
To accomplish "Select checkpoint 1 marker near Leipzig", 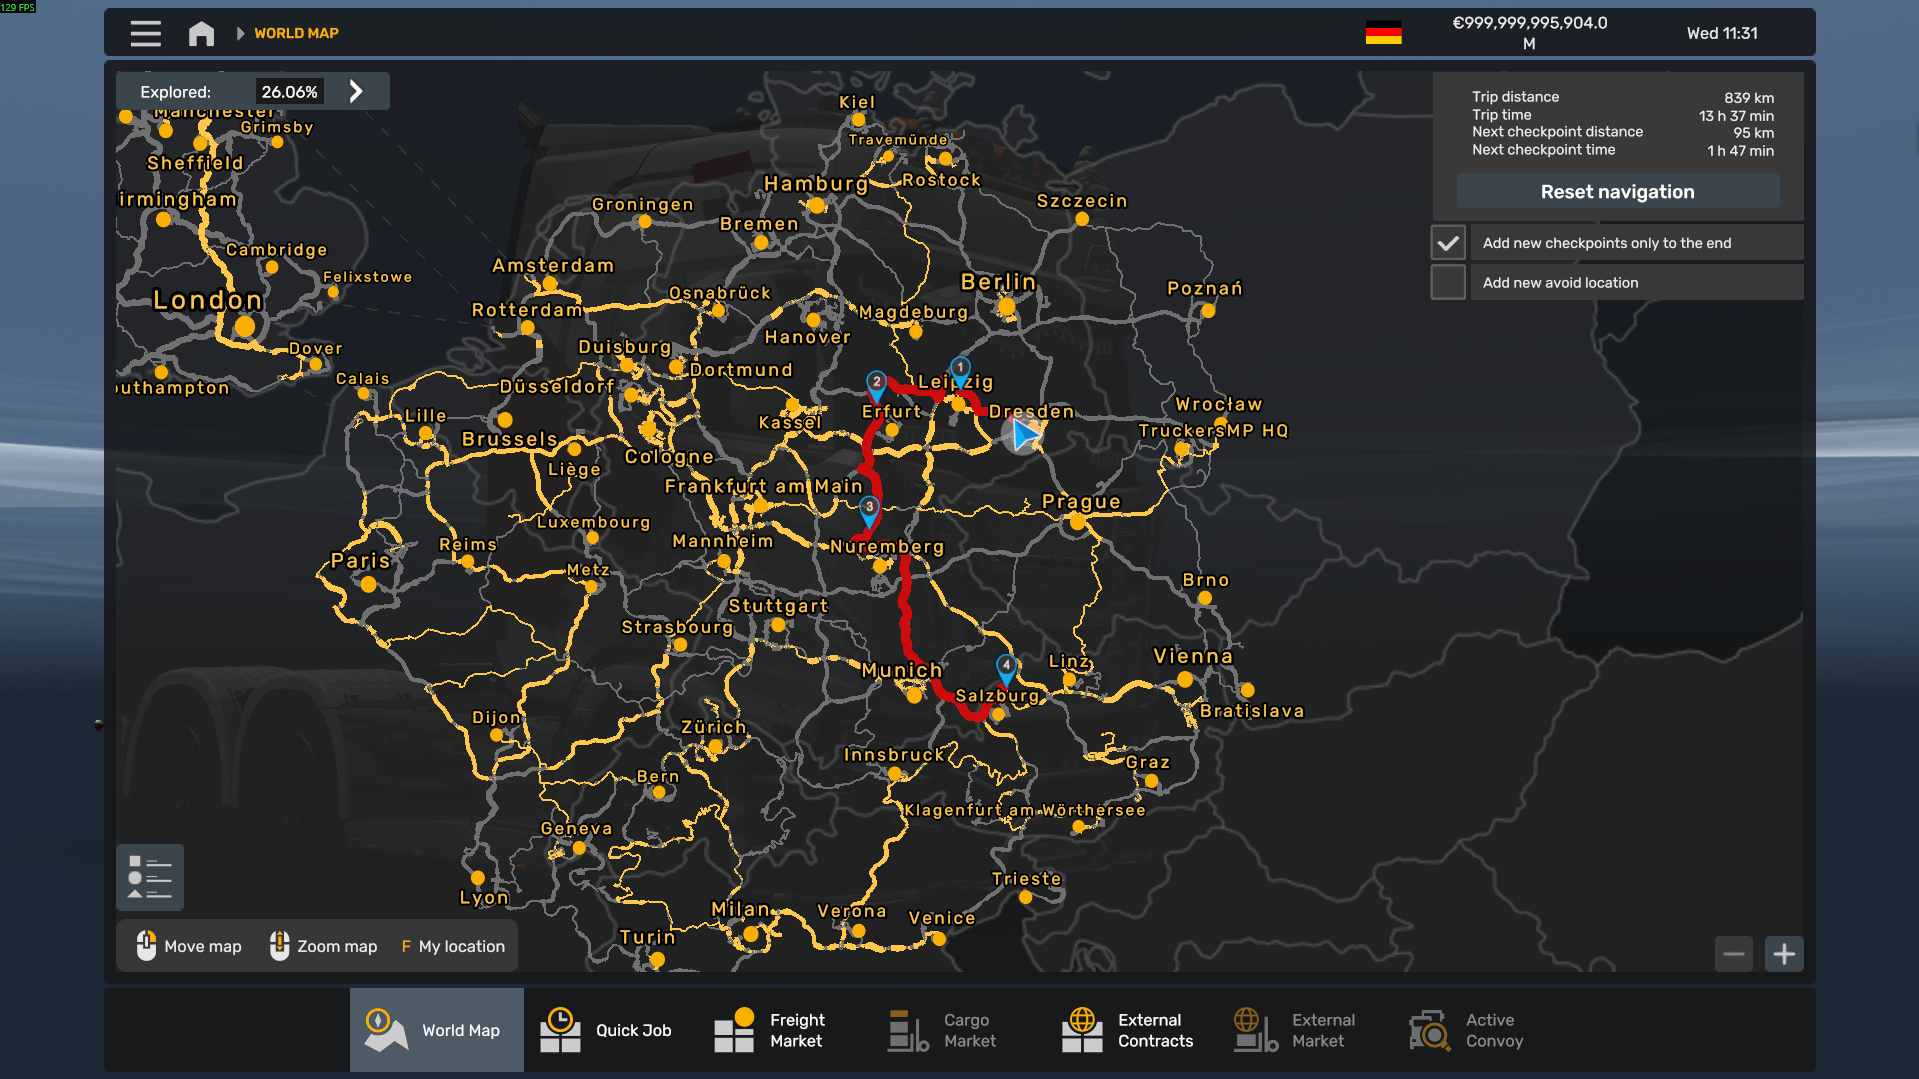I will pos(960,369).
